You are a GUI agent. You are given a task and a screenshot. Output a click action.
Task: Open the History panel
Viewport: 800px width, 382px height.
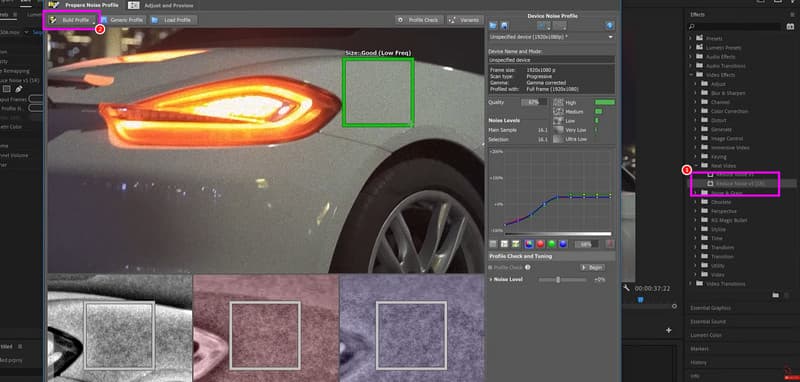click(x=698, y=363)
